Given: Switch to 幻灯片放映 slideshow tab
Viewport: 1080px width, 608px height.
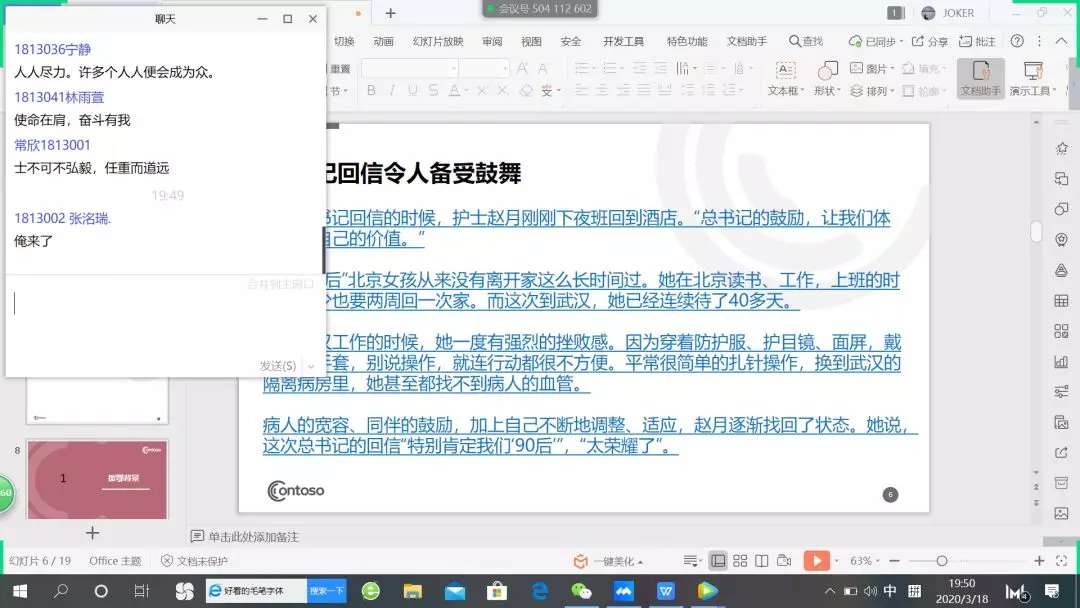Looking at the screenshot, I should pos(438,42).
